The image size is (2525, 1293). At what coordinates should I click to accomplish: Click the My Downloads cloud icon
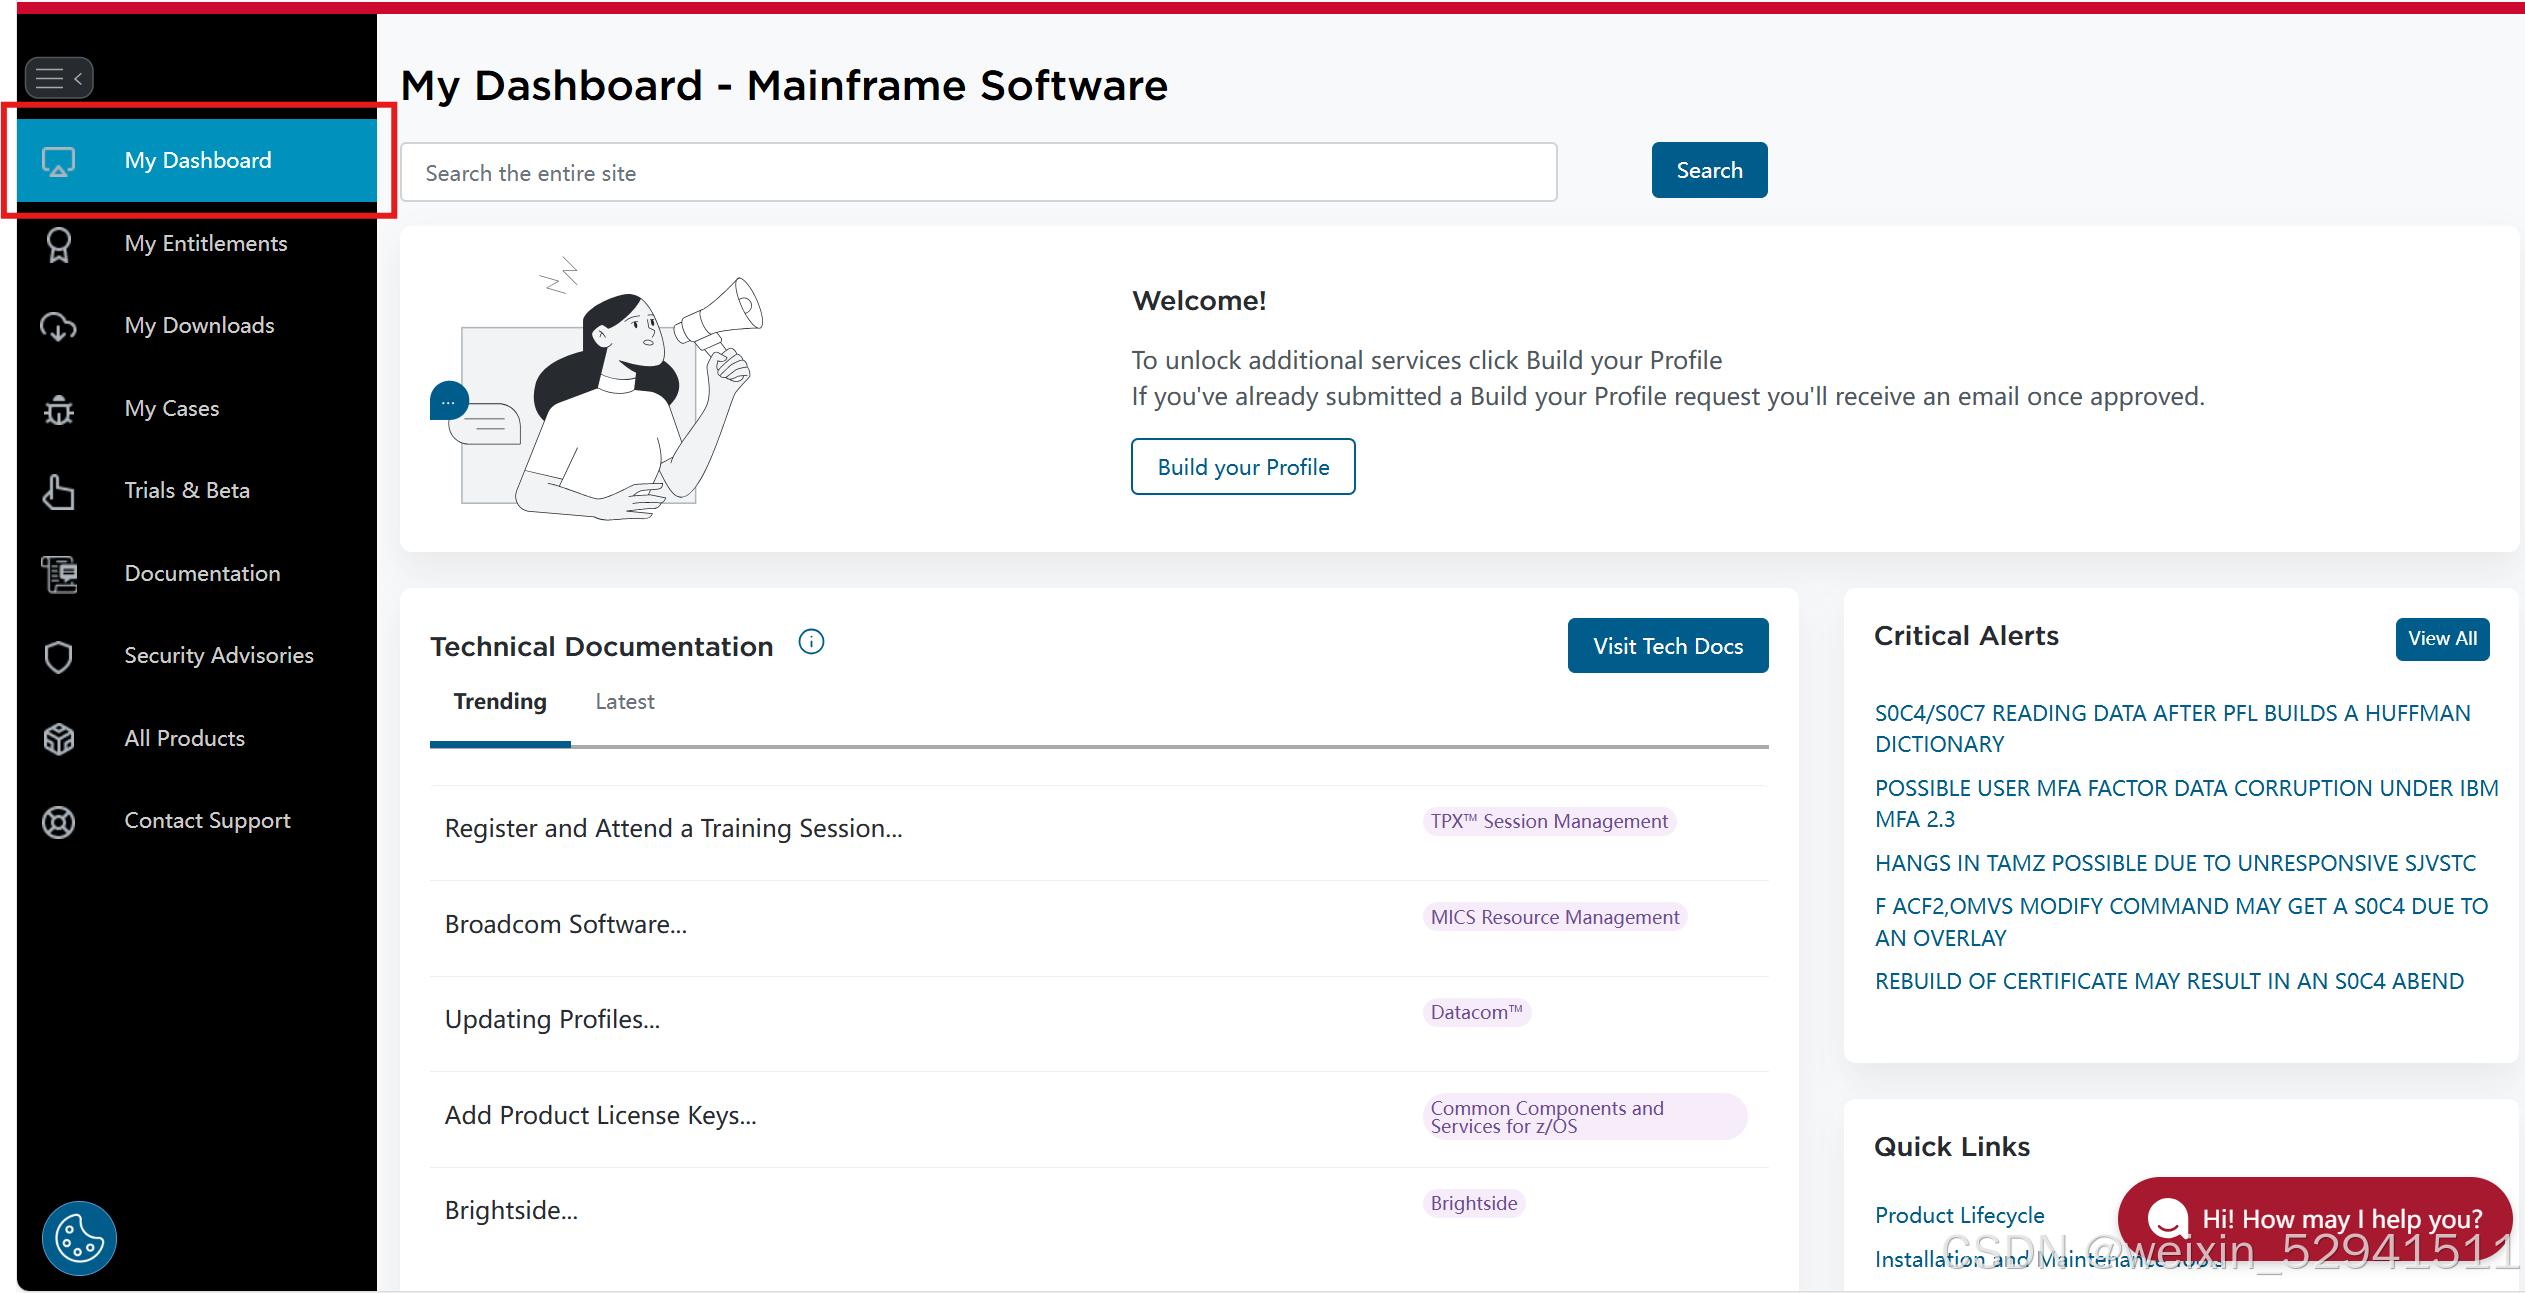click(x=59, y=326)
